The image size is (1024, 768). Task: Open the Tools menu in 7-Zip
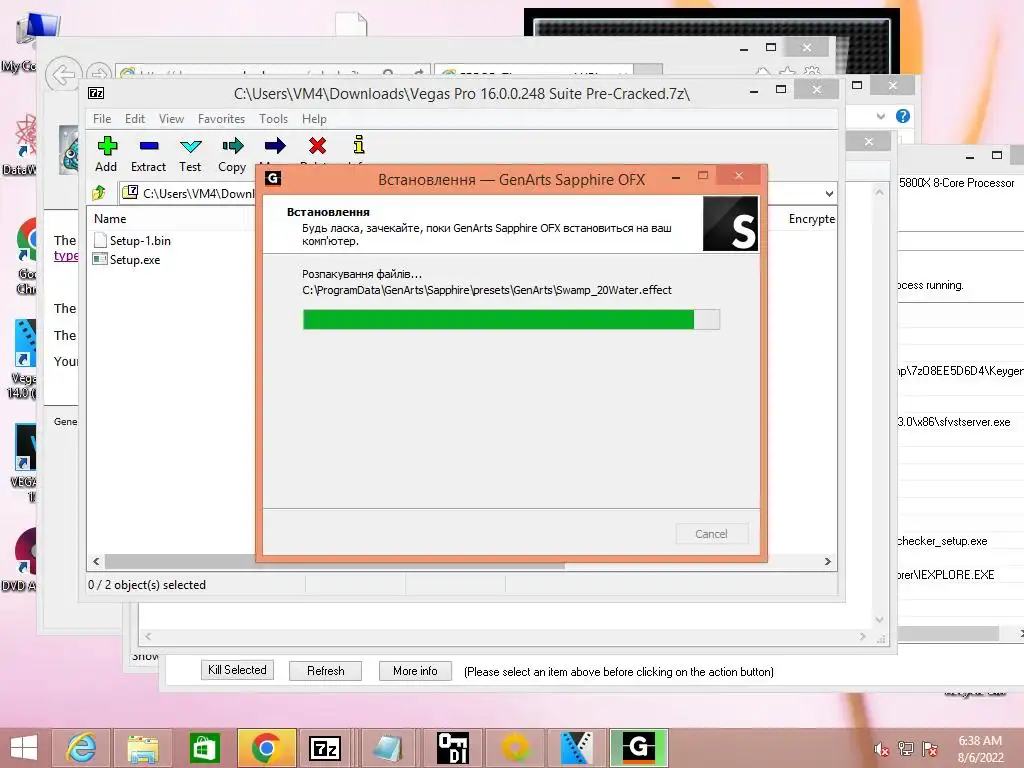273,119
